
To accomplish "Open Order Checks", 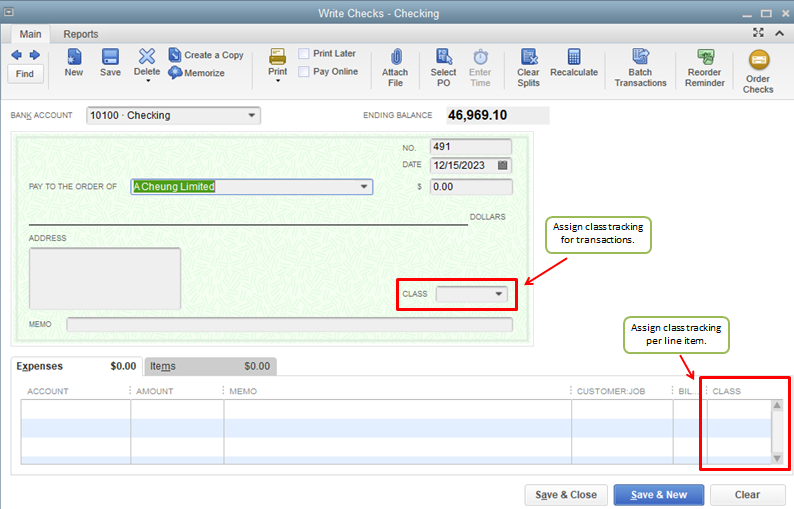I will (758, 71).
